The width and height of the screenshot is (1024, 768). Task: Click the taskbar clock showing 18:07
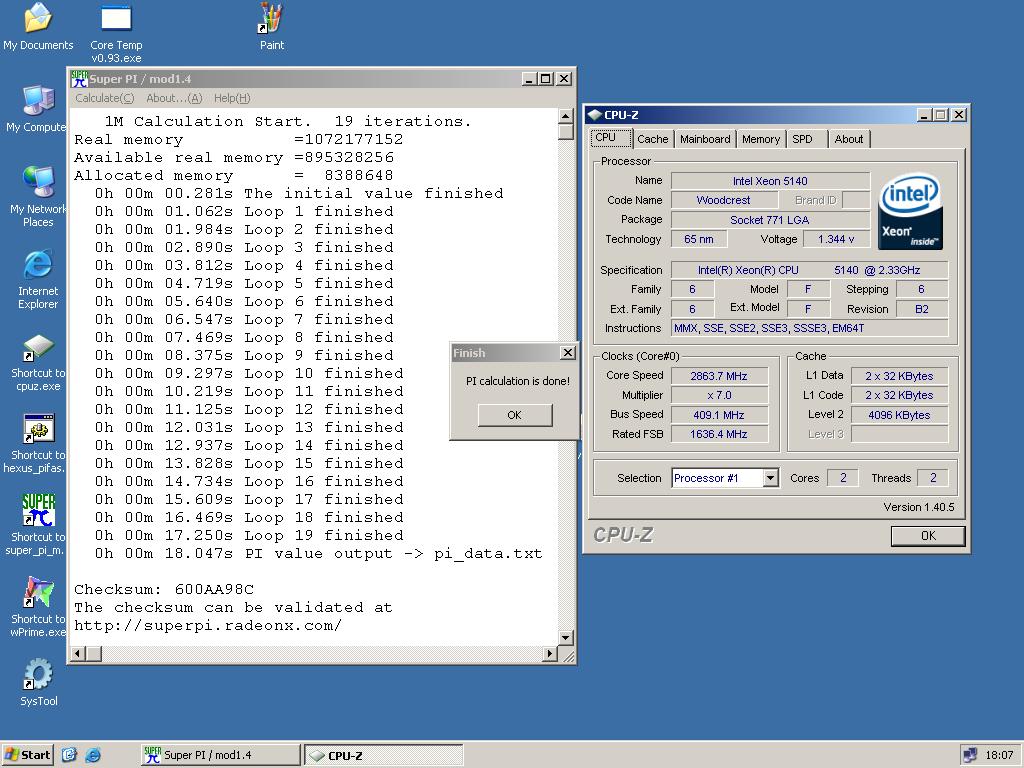(999, 755)
